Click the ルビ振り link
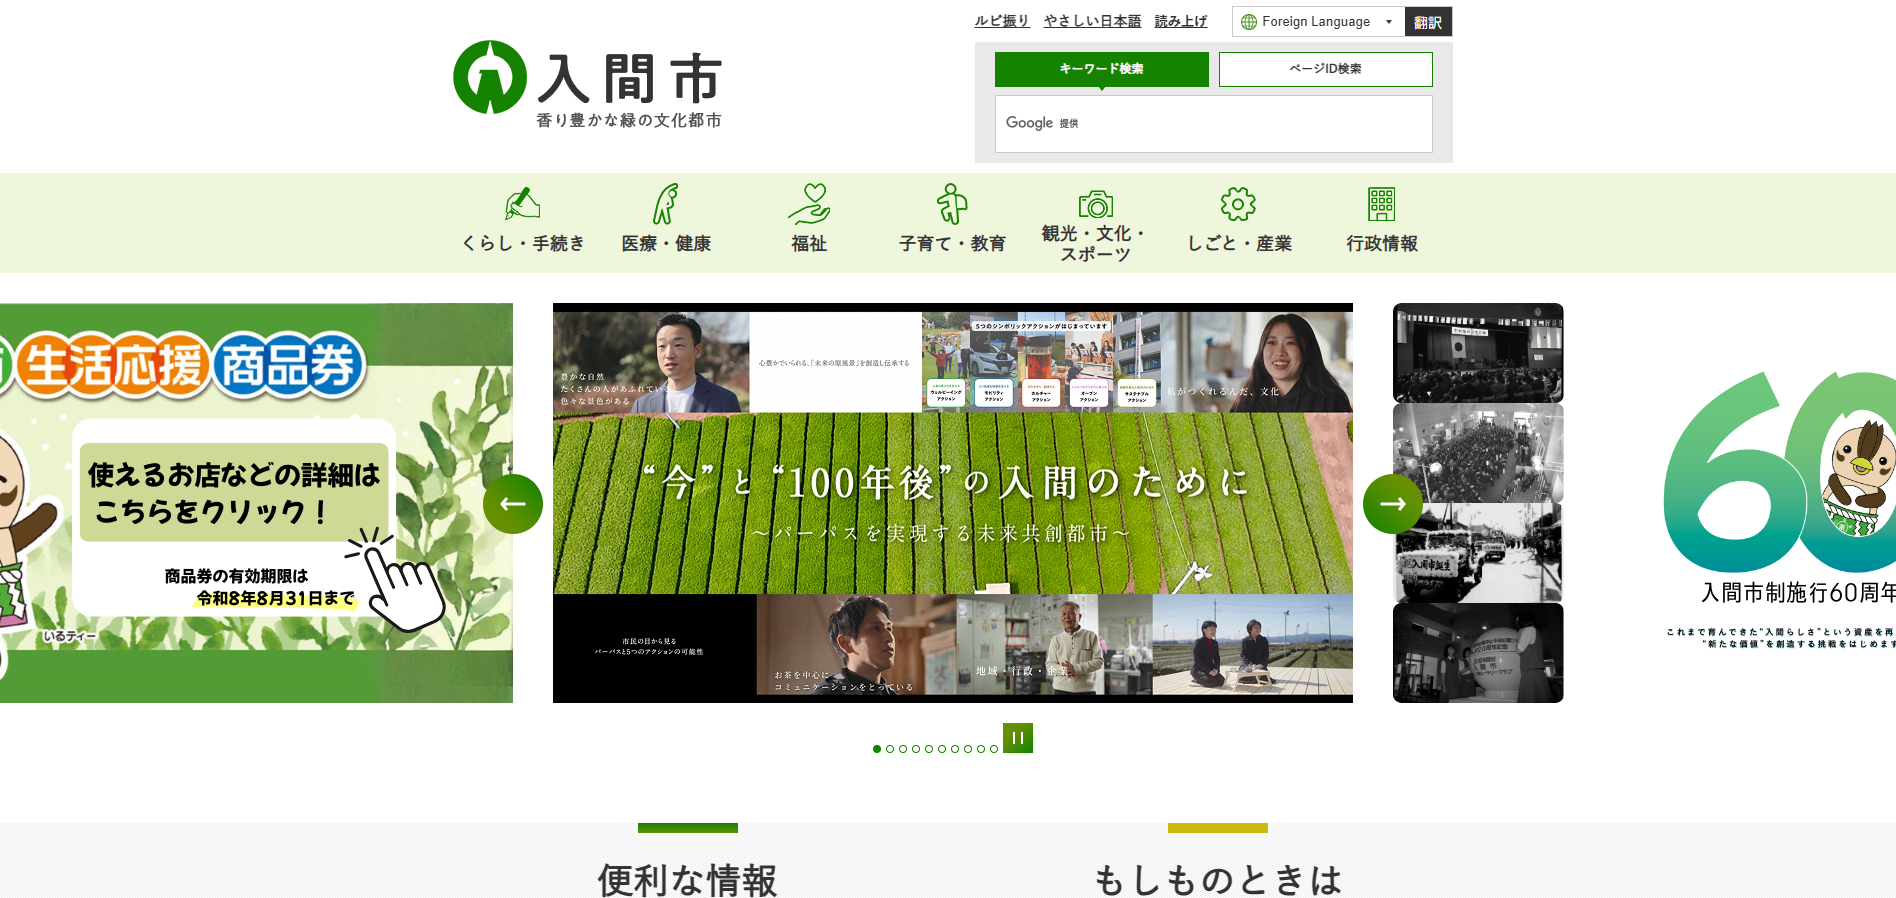Viewport: 1896px width, 898px height. (x=1002, y=21)
